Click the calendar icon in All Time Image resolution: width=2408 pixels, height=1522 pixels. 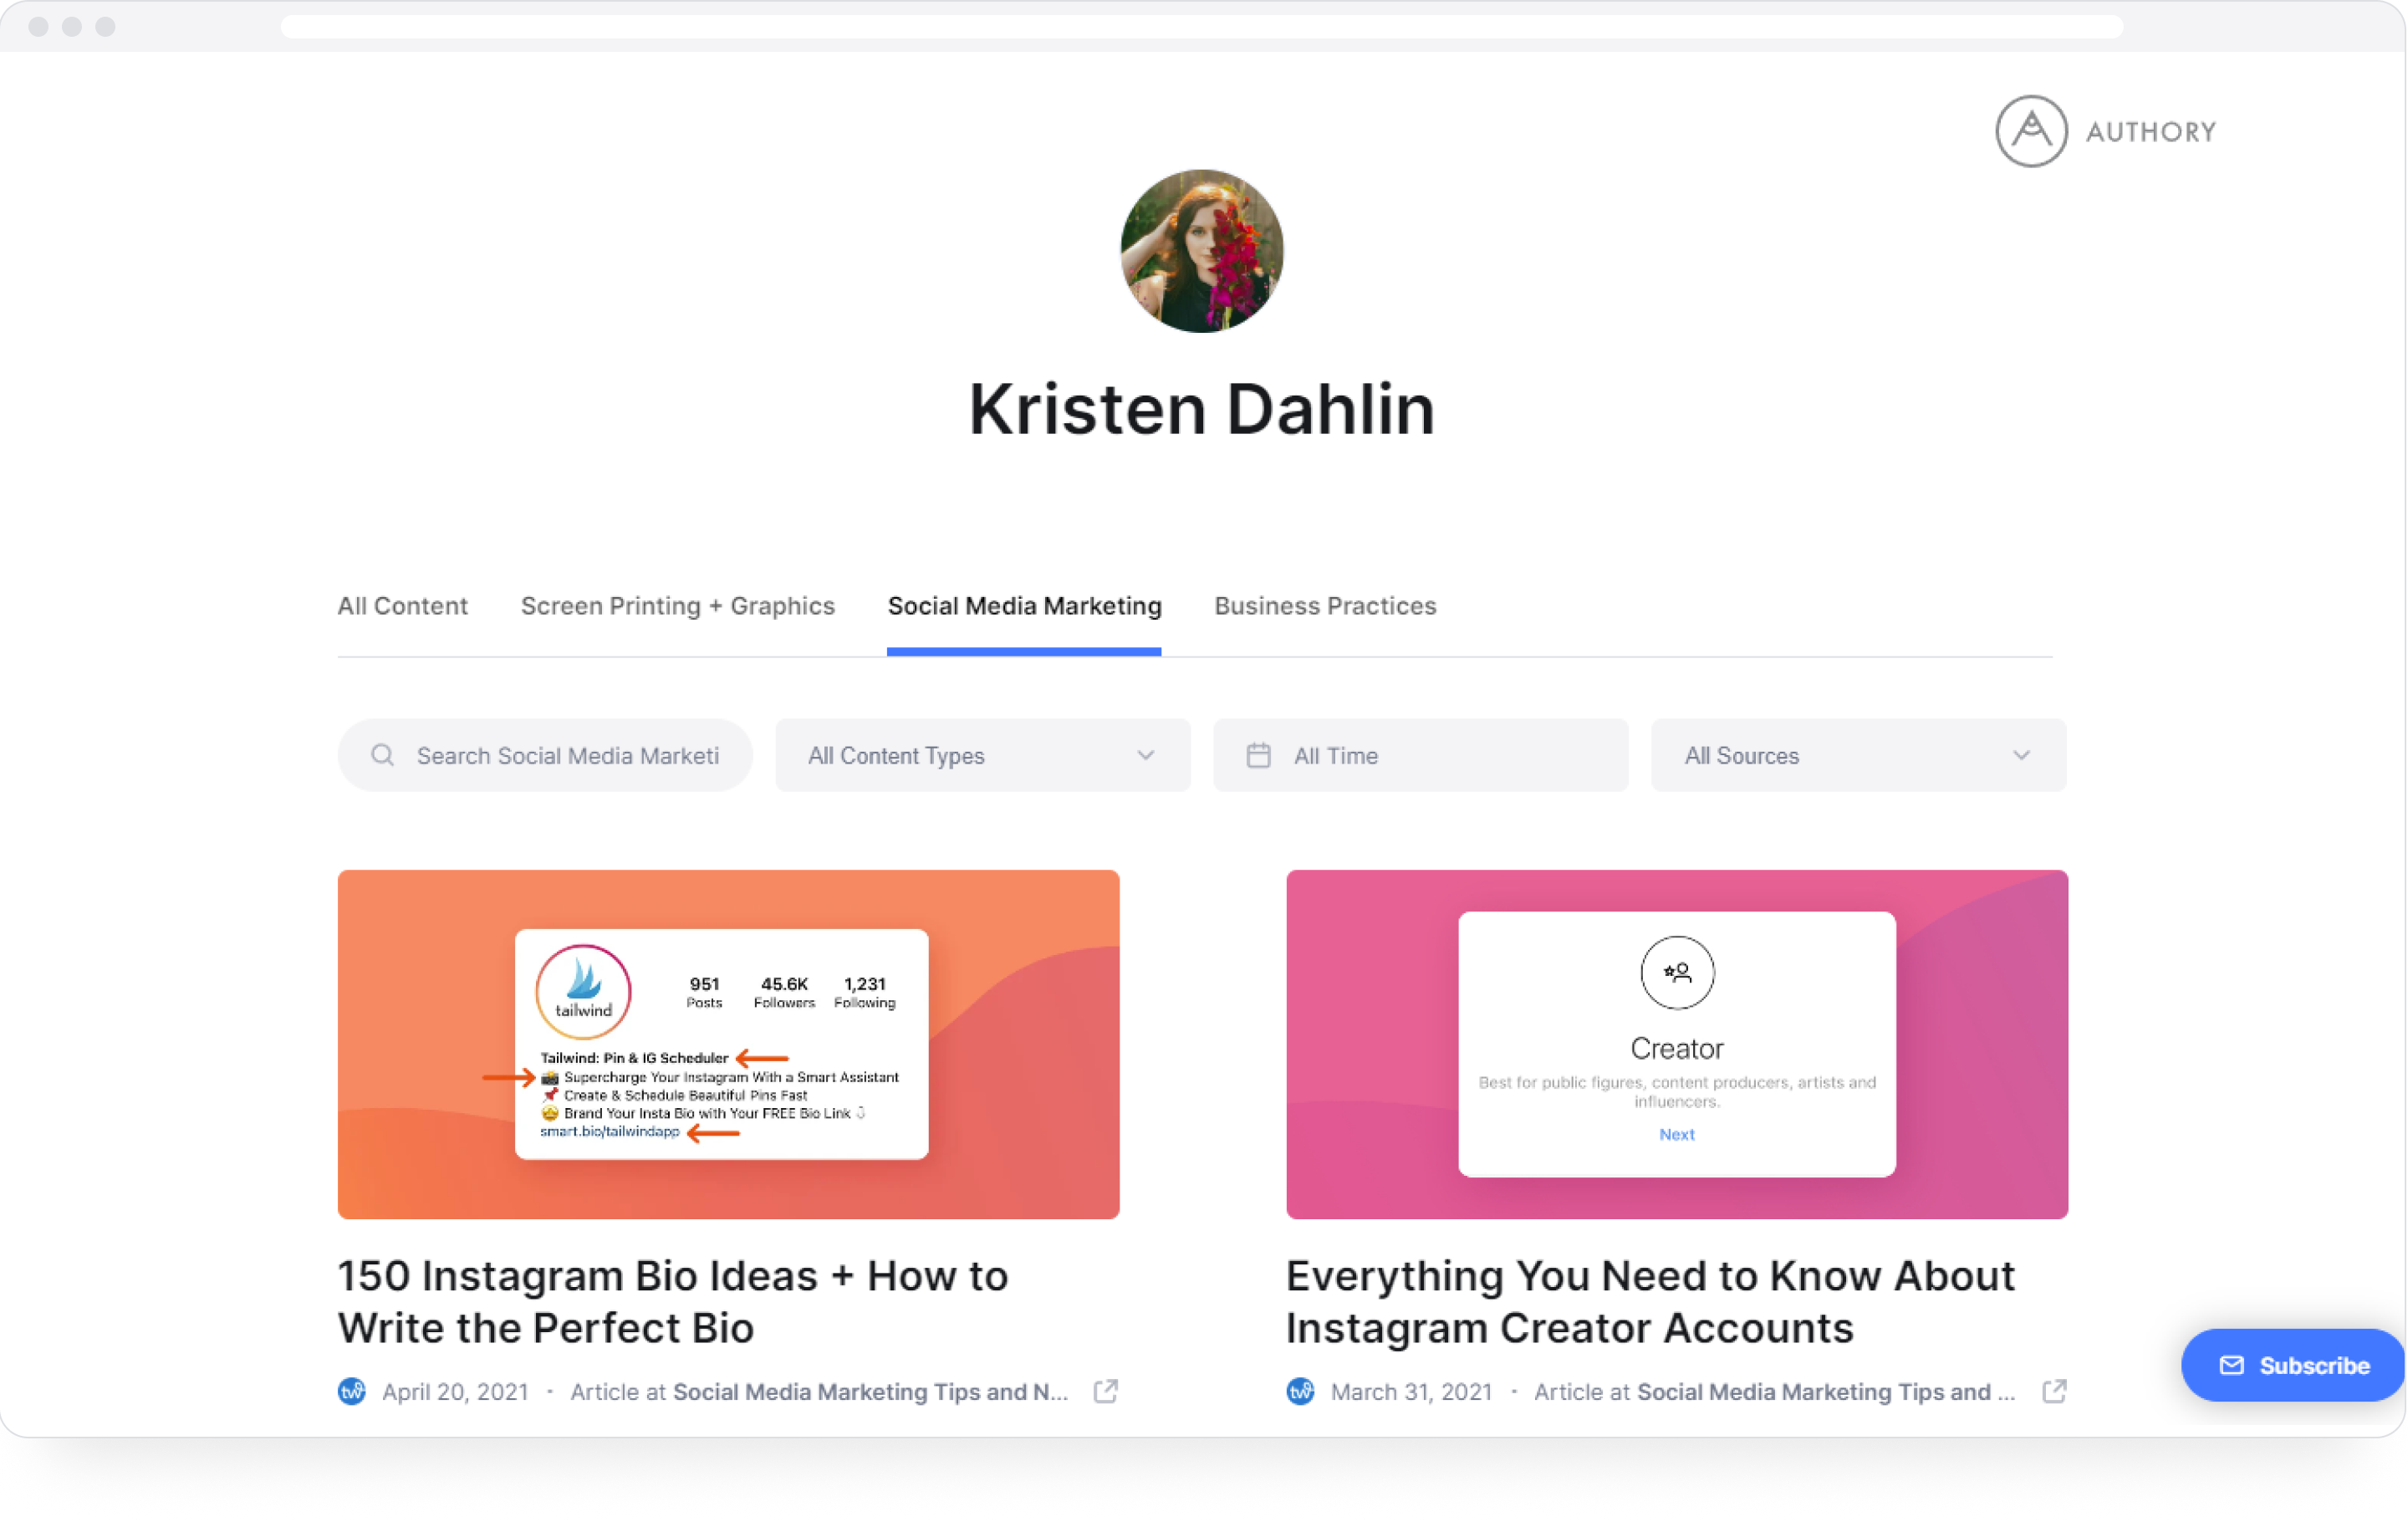point(1258,755)
